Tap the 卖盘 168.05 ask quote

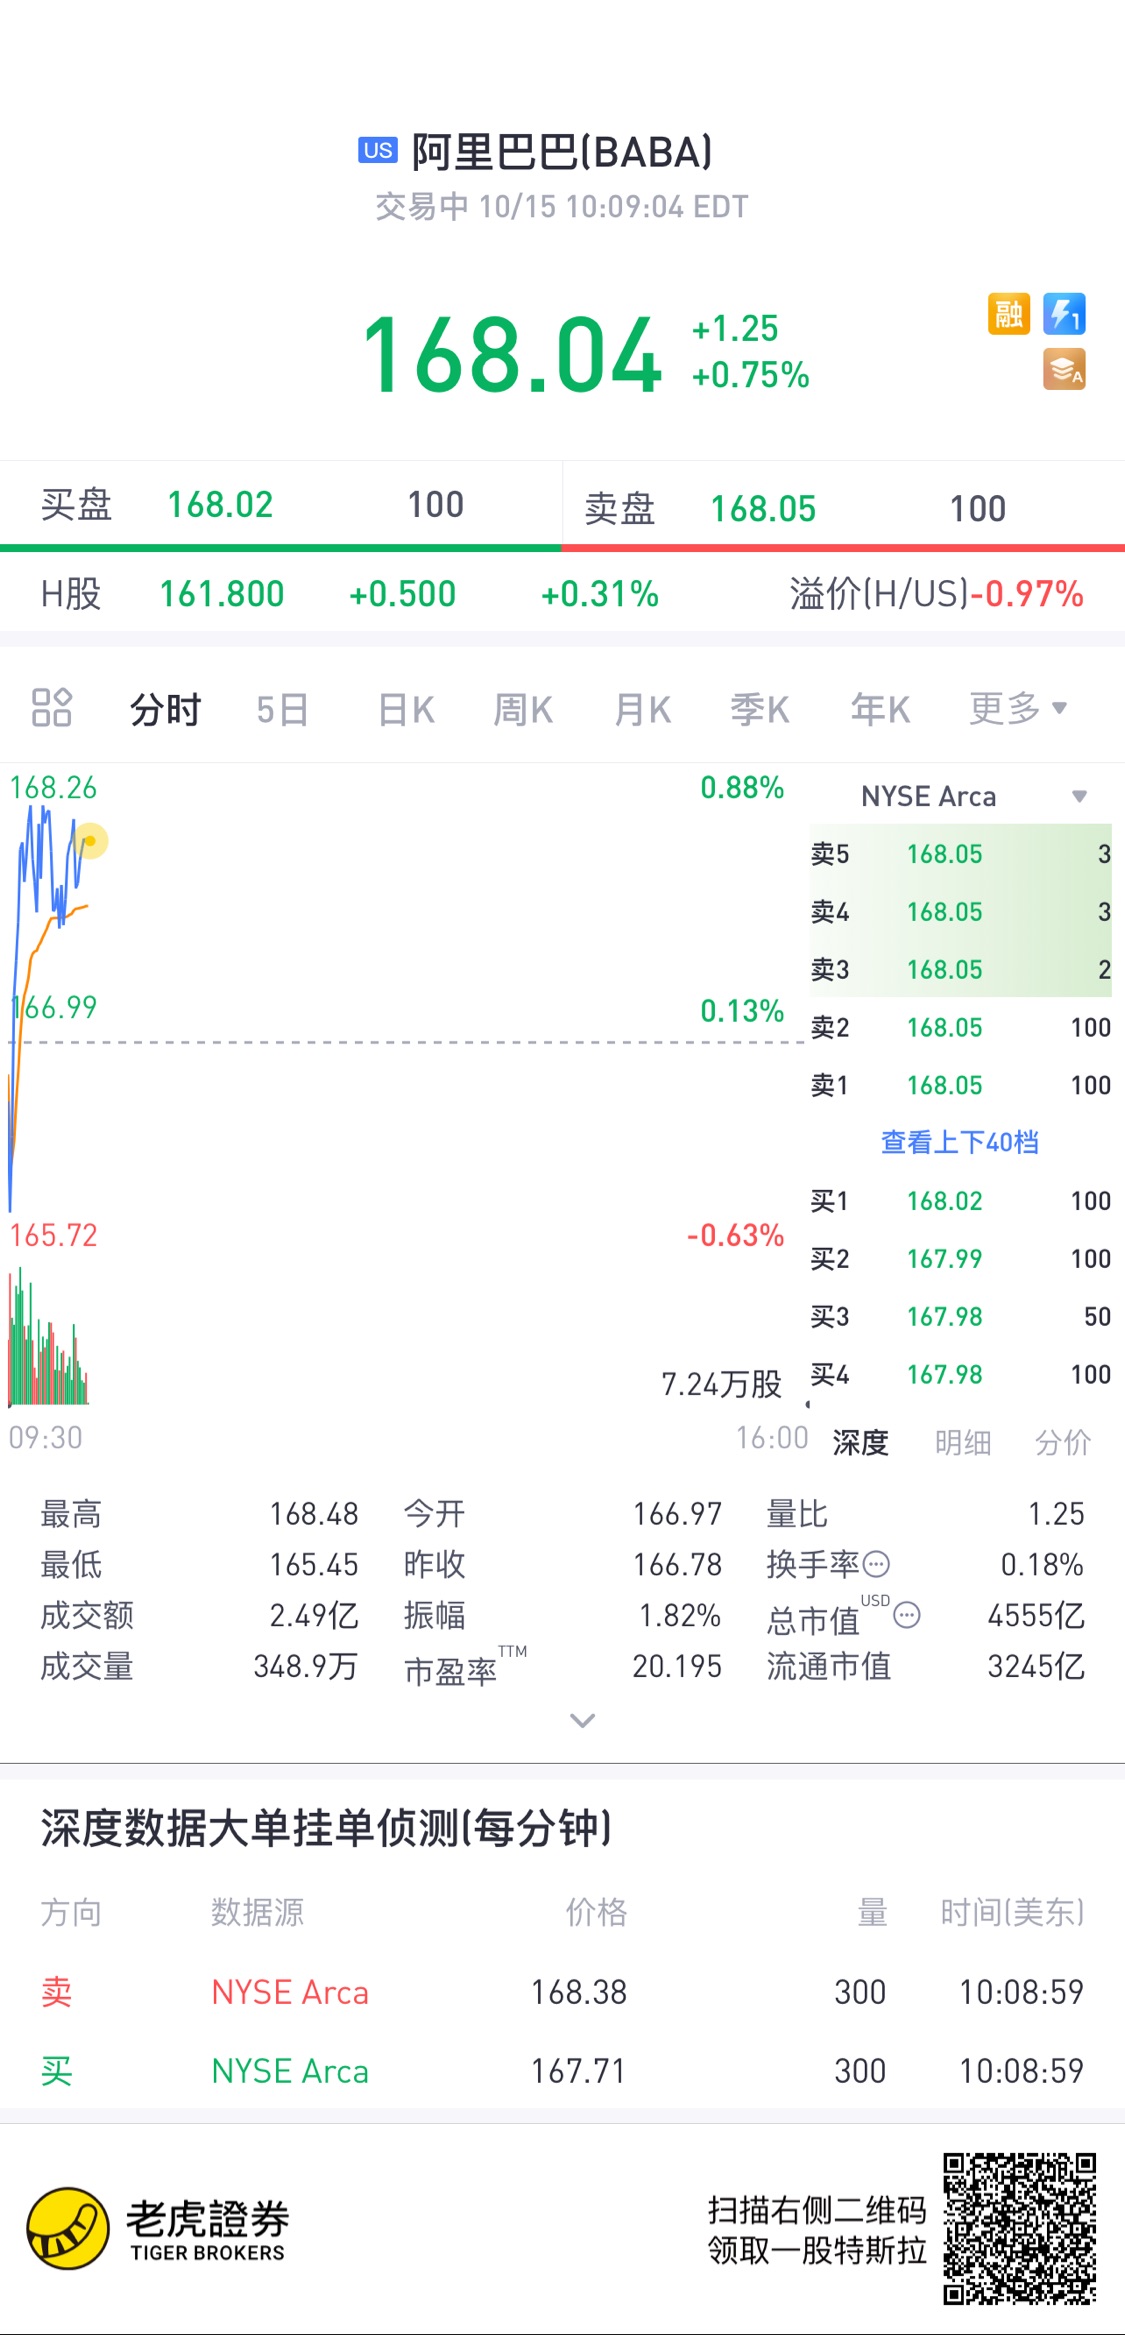844,508
